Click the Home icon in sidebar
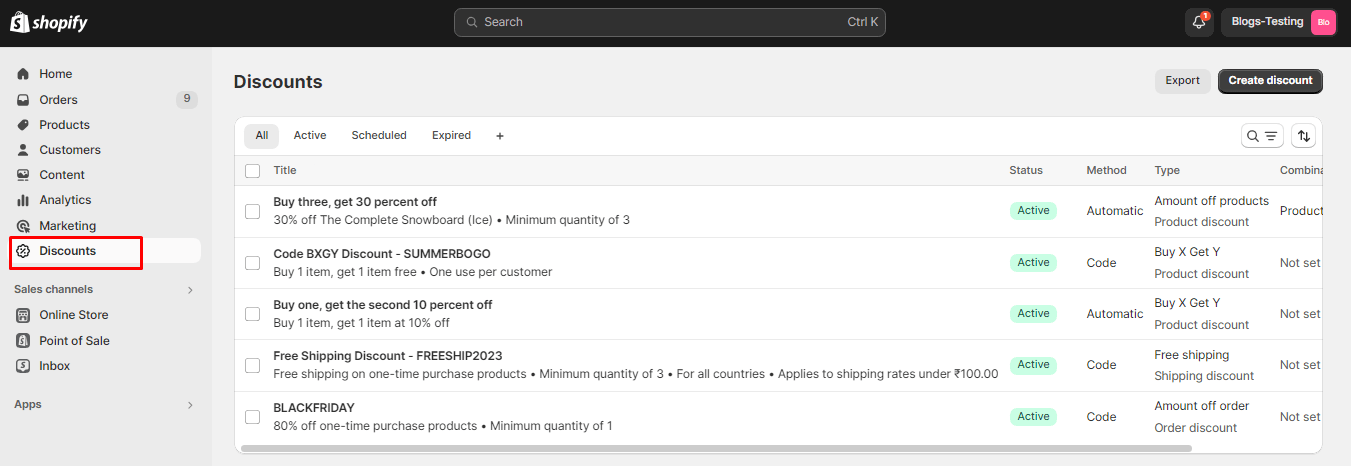1351x466 pixels. pos(23,74)
